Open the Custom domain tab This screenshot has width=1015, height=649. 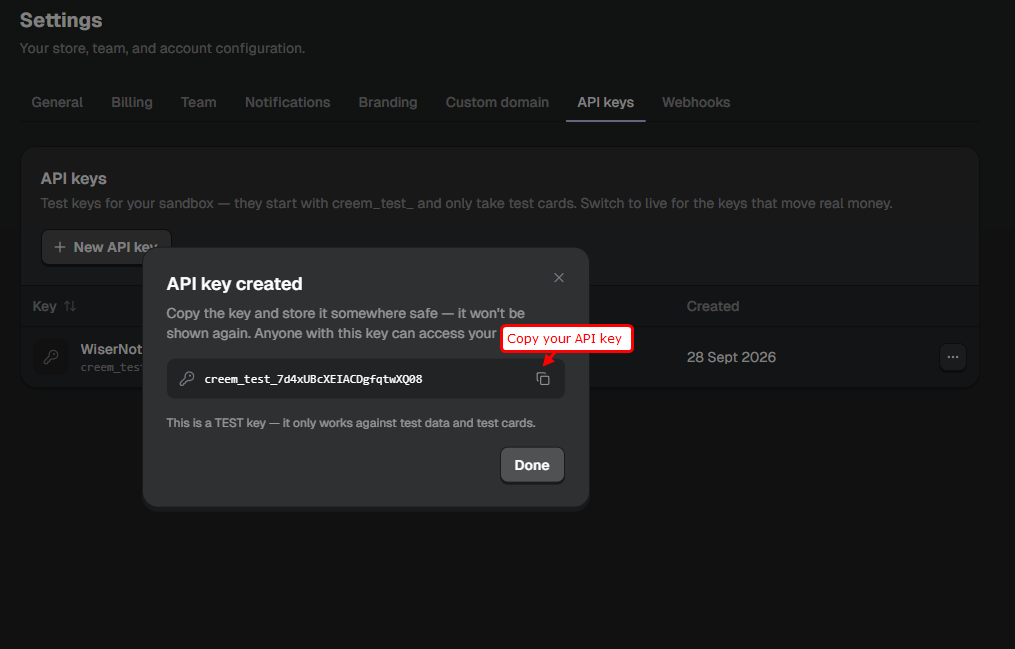tap(497, 102)
